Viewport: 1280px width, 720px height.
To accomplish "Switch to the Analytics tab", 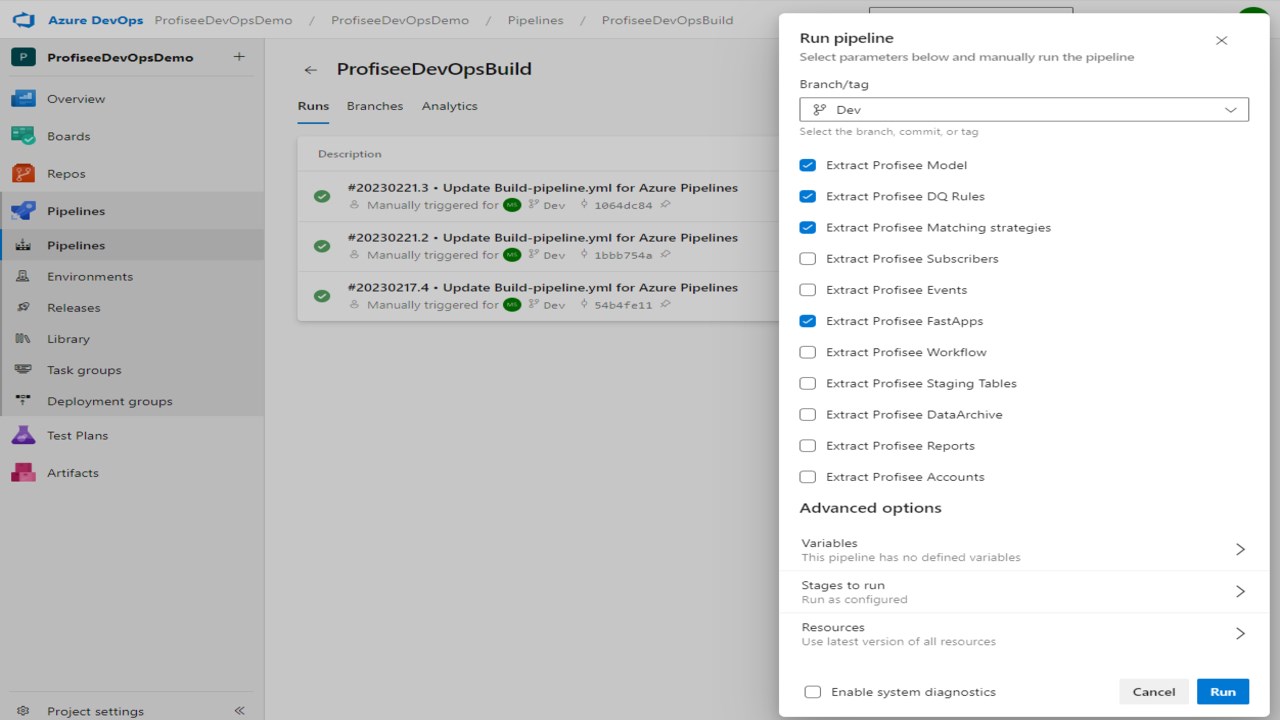I will [449, 106].
